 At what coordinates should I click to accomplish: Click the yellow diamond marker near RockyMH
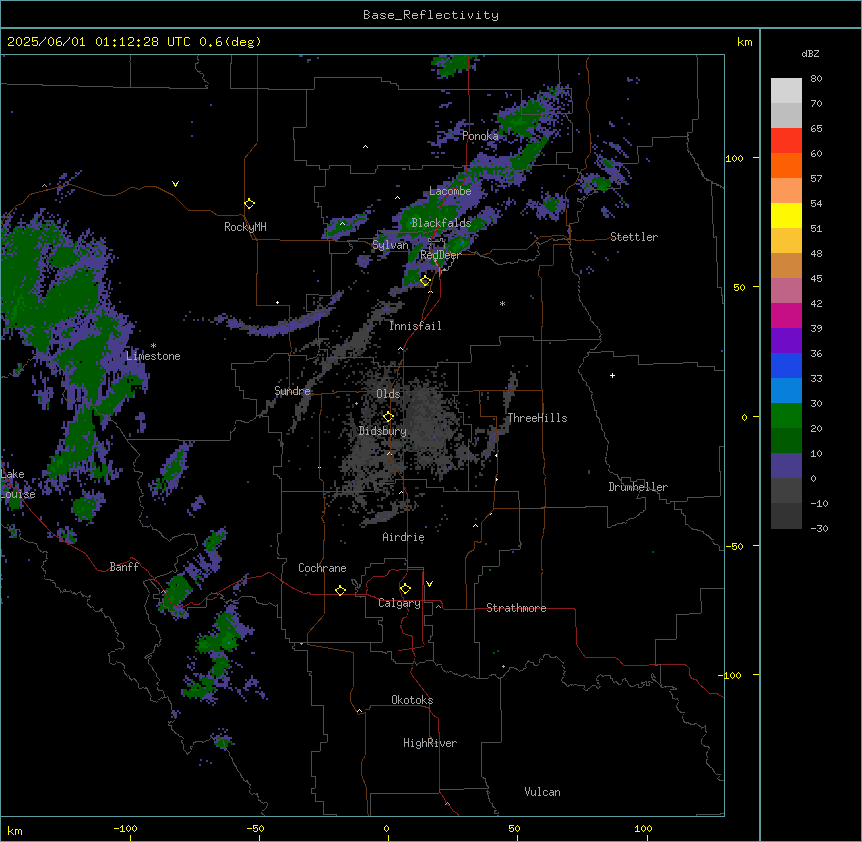coord(249,204)
